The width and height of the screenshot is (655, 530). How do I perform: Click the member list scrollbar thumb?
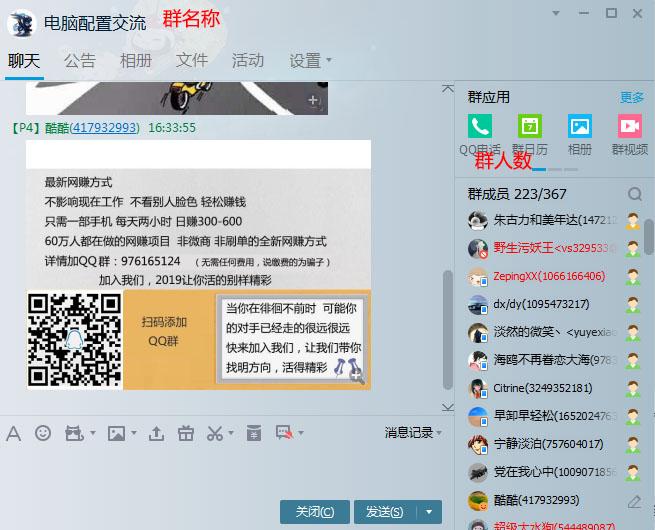(649, 237)
